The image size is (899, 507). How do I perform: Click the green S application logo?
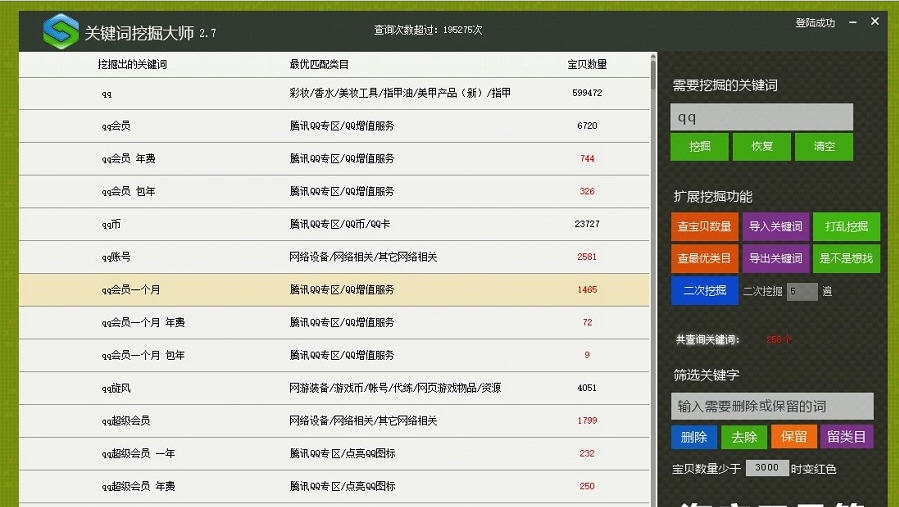[61, 31]
